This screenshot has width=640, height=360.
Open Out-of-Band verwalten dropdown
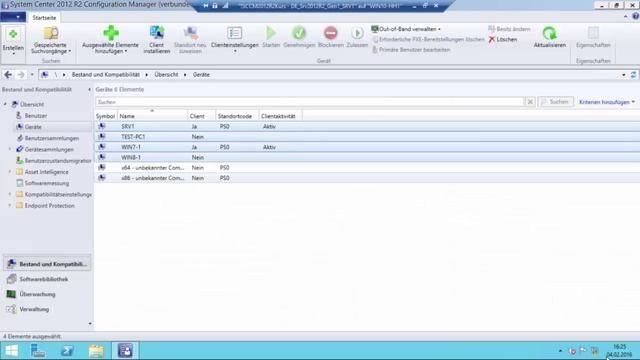point(406,29)
